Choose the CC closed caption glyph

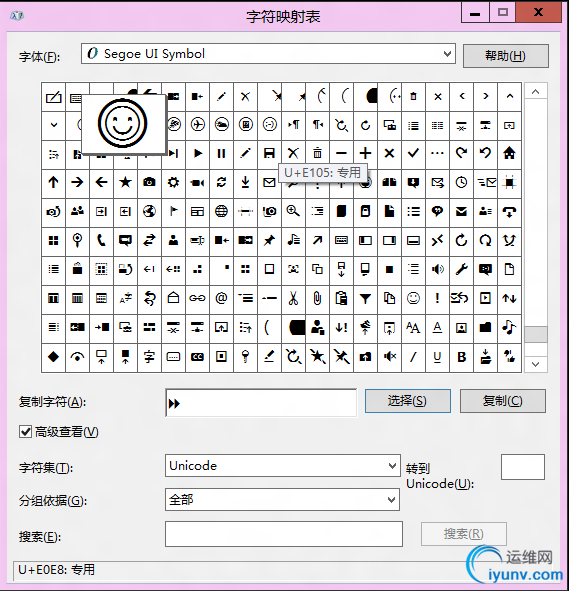[197, 357]
